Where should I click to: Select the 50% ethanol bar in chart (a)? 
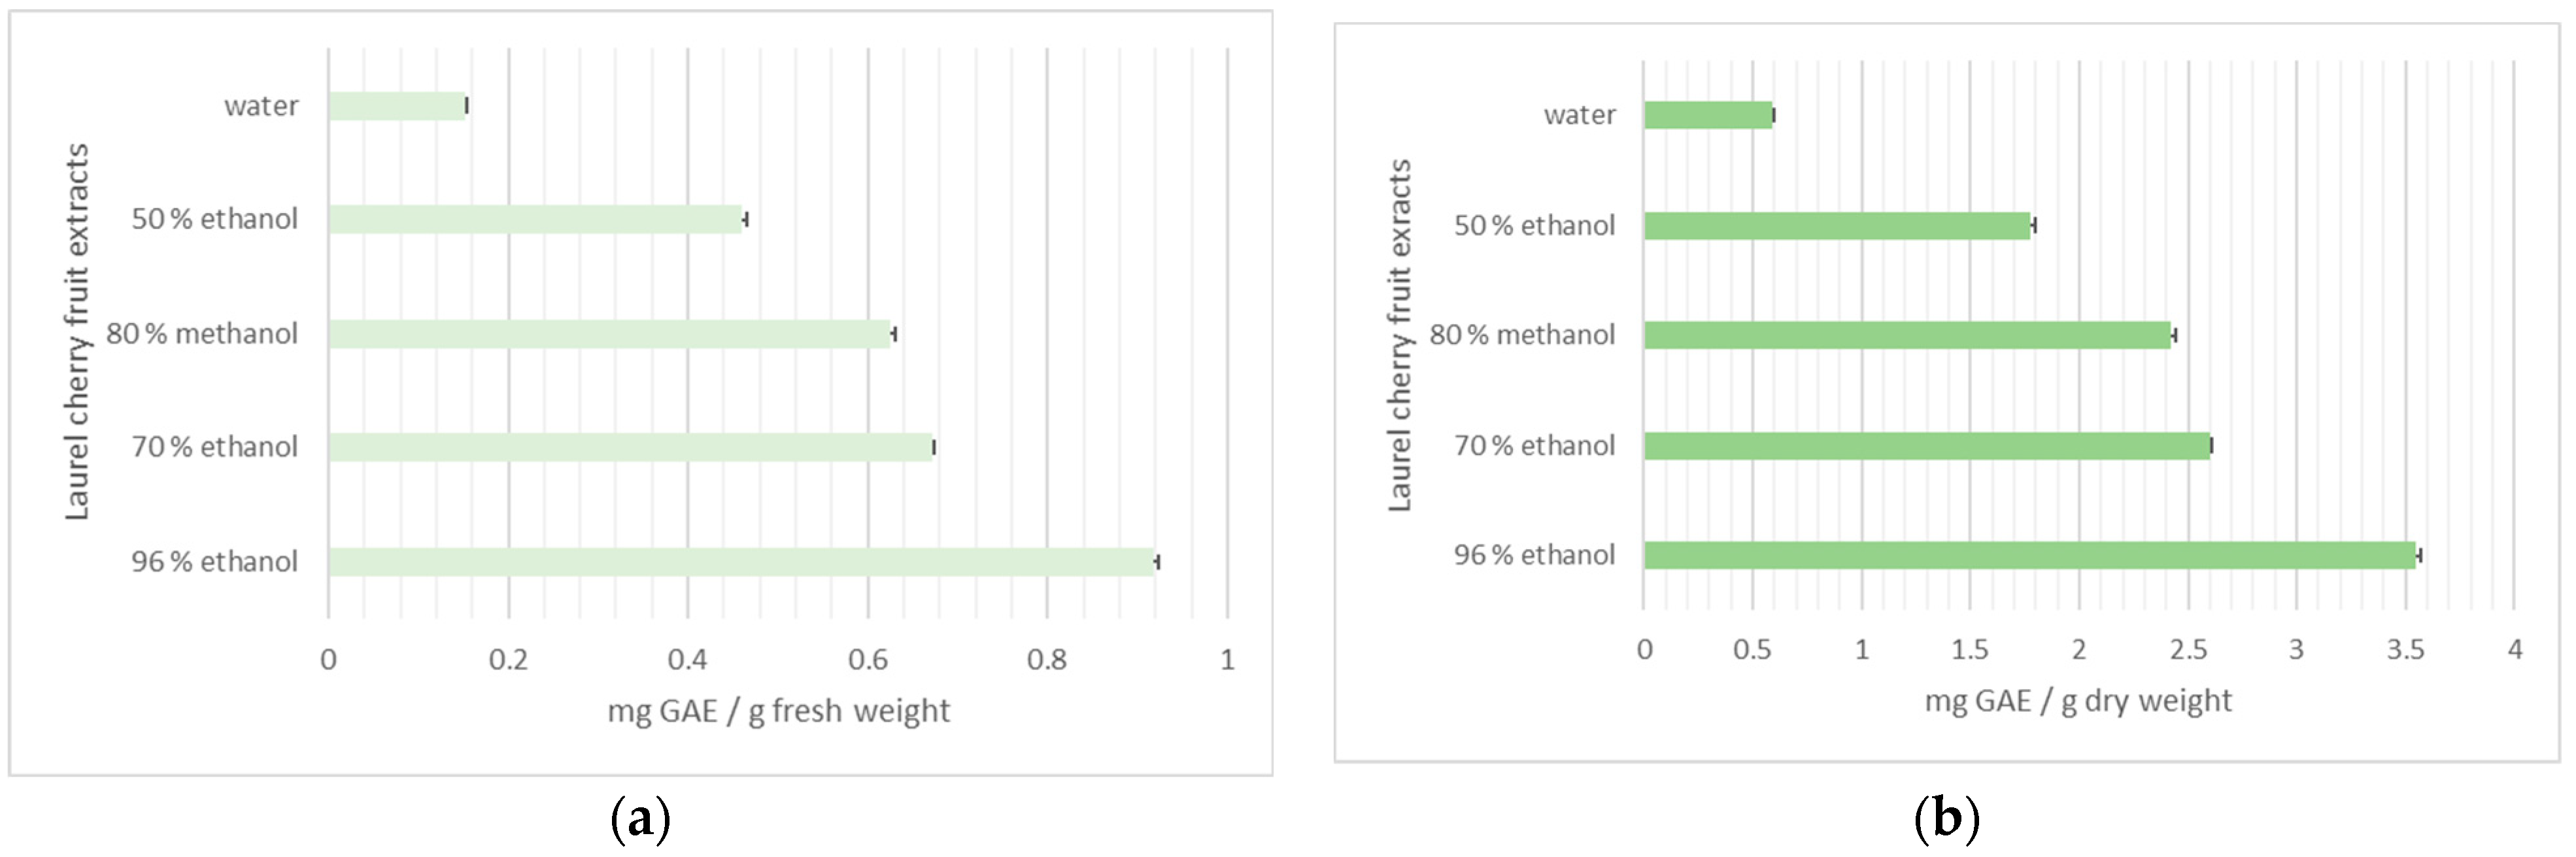coord(535,220)
